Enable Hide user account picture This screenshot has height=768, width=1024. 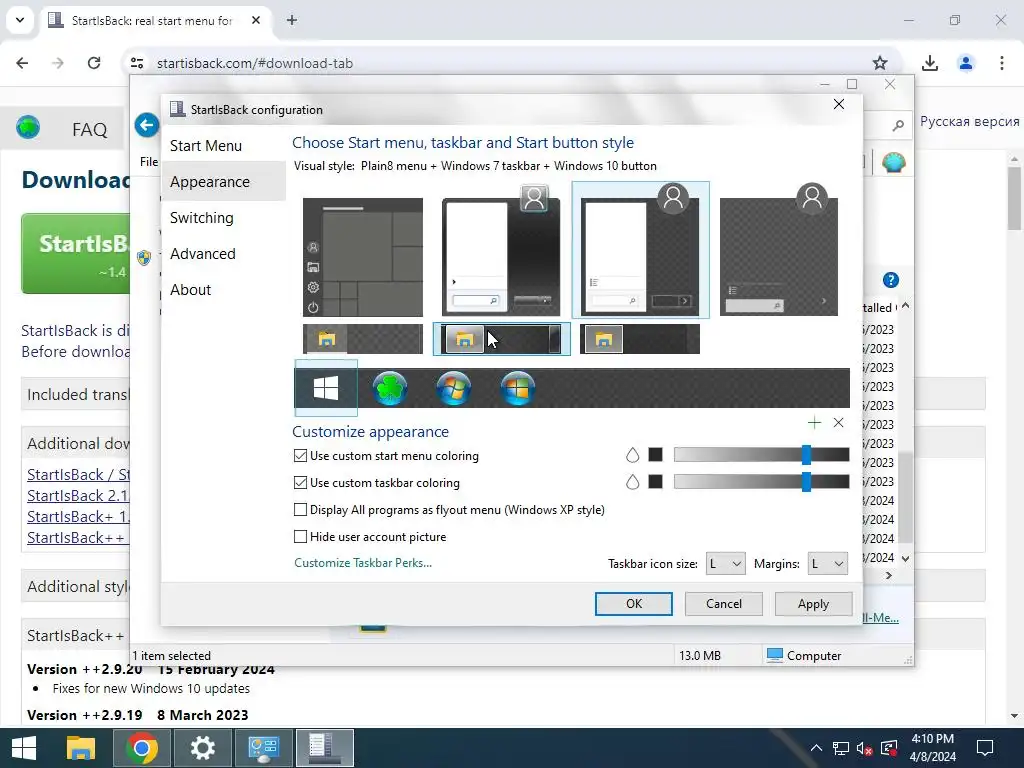300,536
